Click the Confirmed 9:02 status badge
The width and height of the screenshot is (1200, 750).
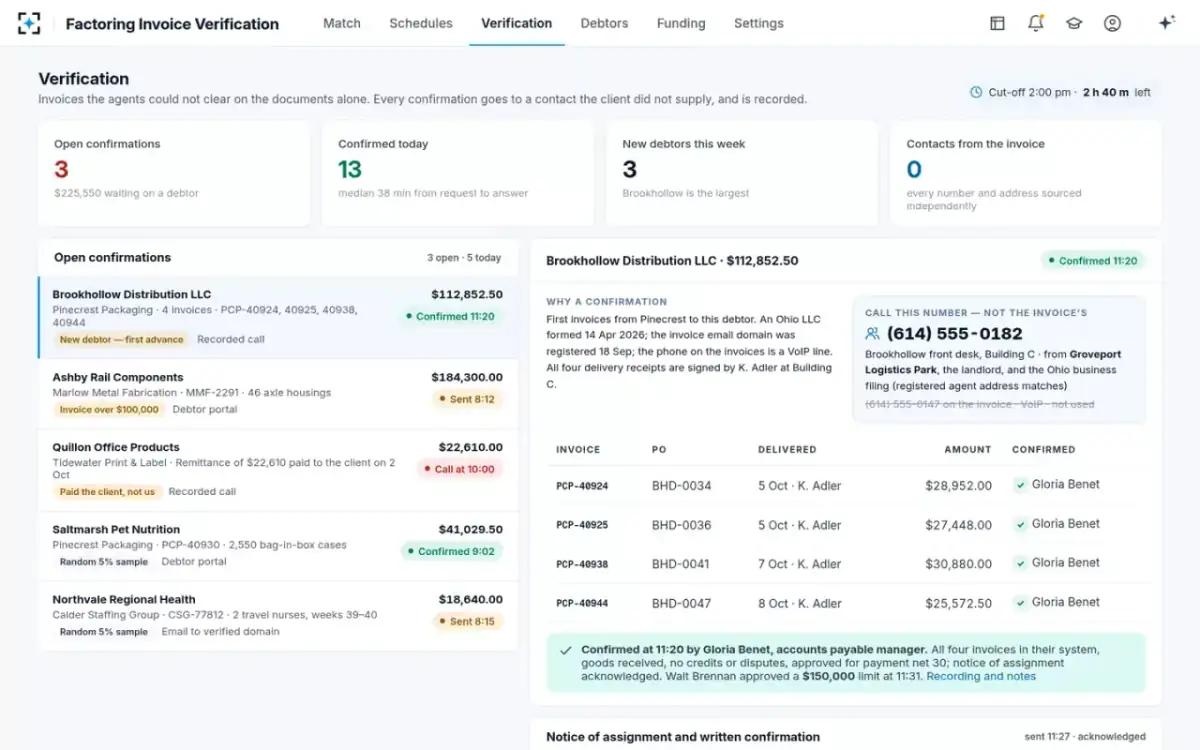coord(451,551)
